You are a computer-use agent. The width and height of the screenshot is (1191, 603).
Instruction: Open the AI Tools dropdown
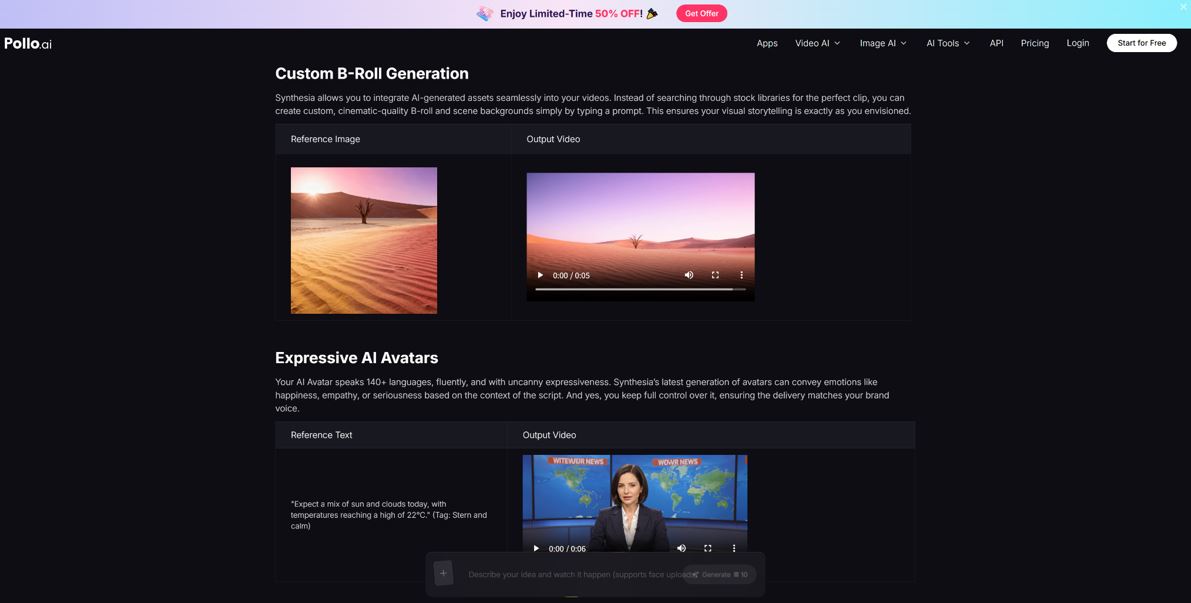coord(947,43)
